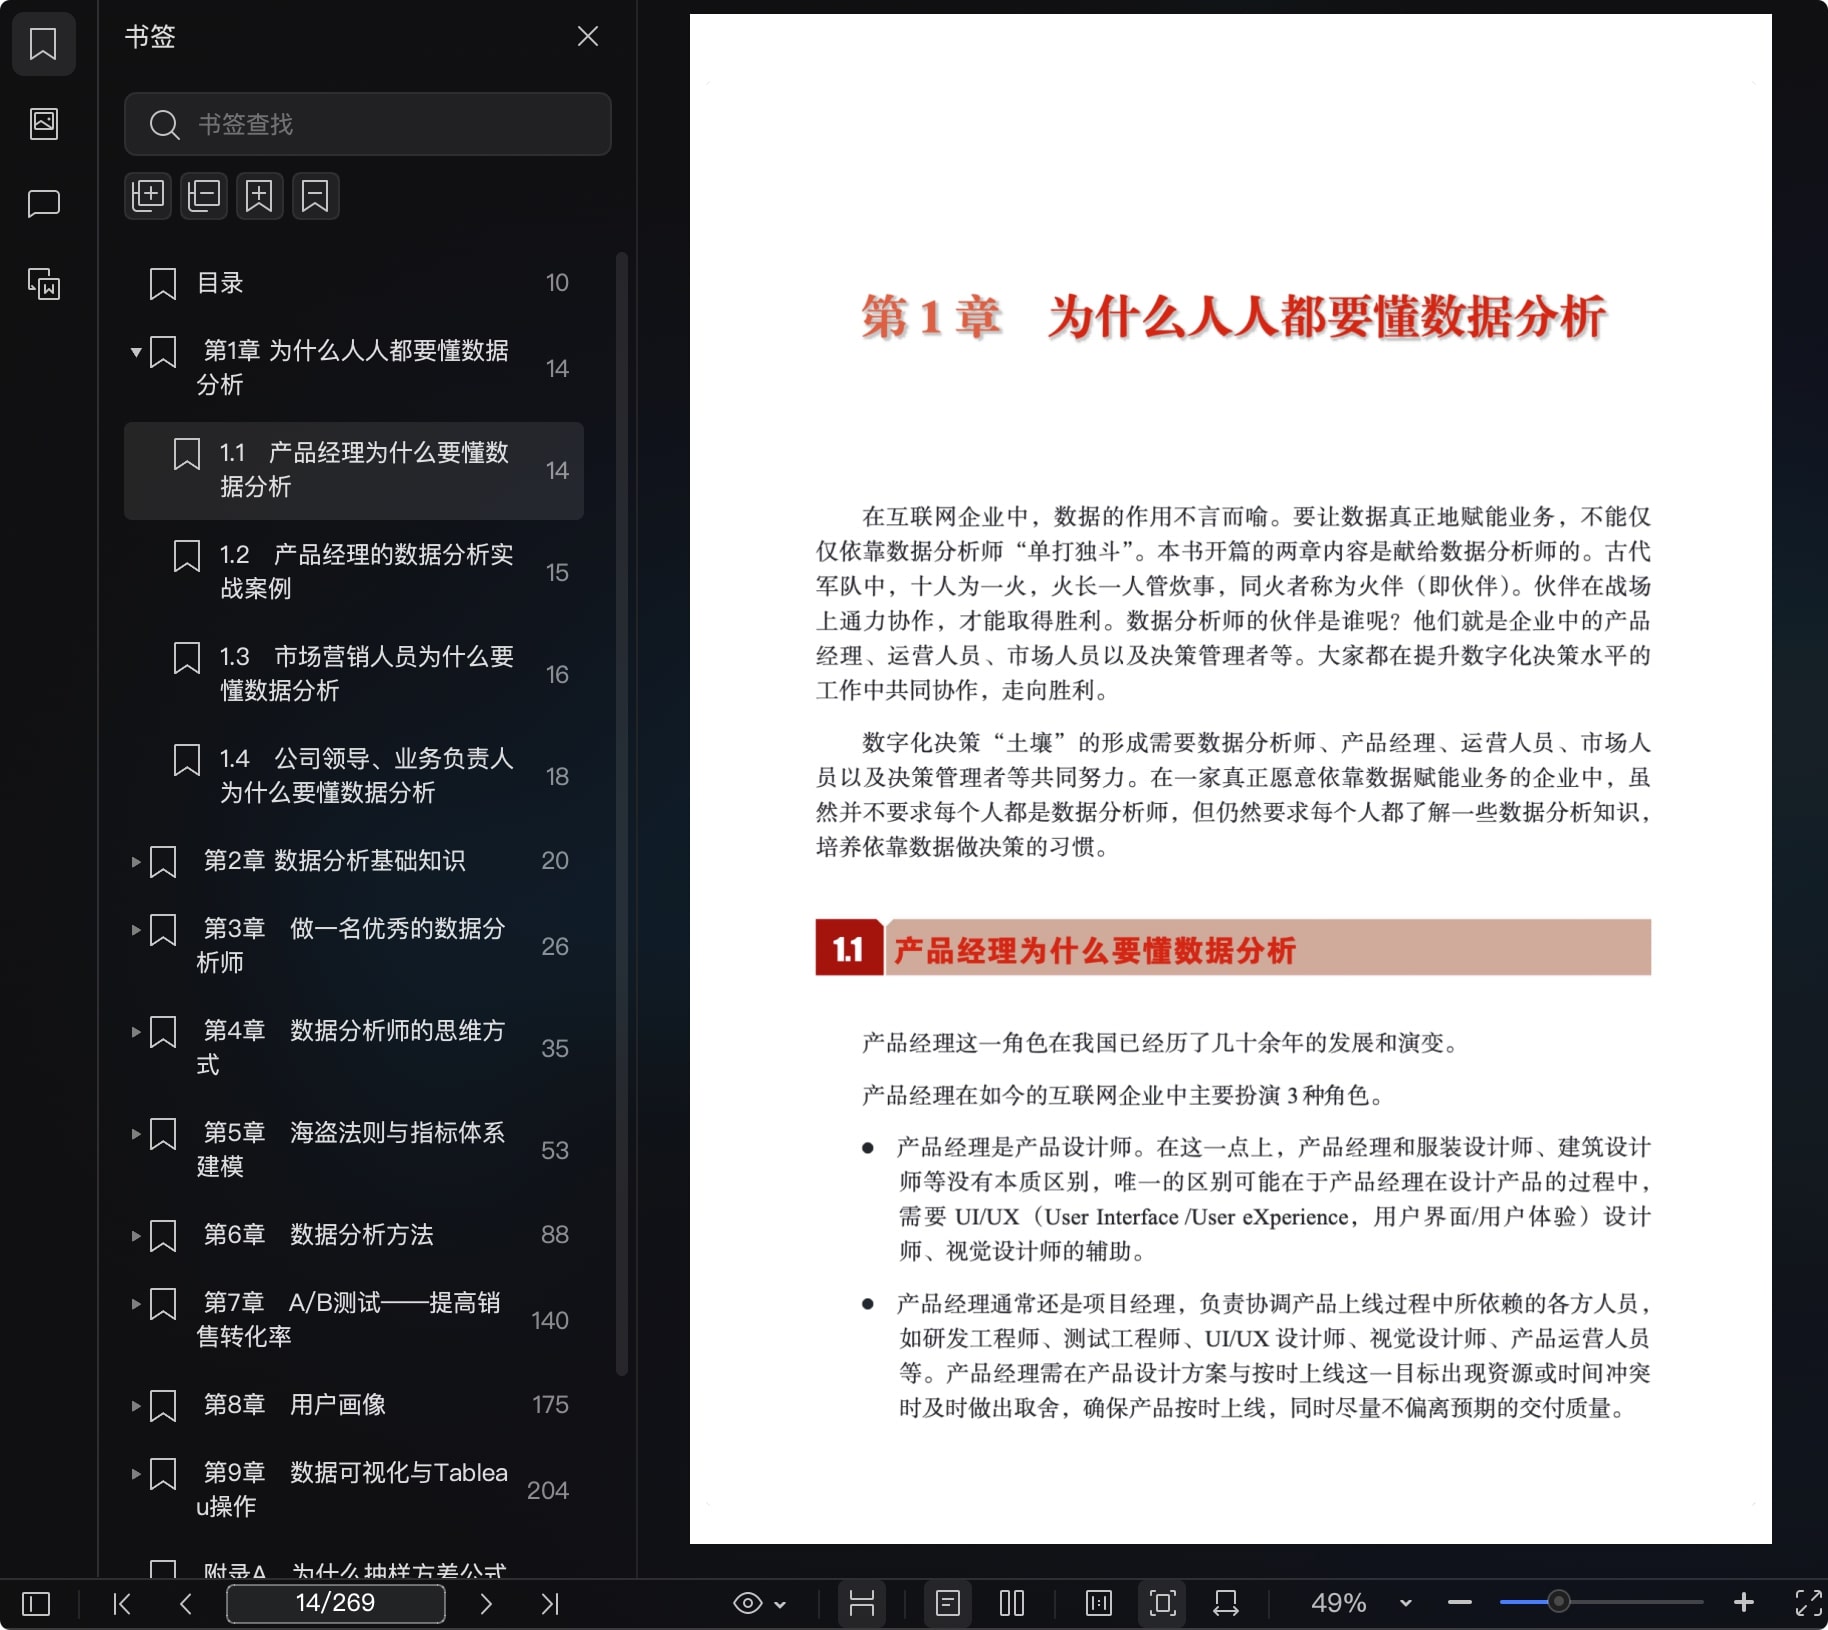
Task: Click the bookmark panel scrollbar
Action: click(x=622, y=815)
